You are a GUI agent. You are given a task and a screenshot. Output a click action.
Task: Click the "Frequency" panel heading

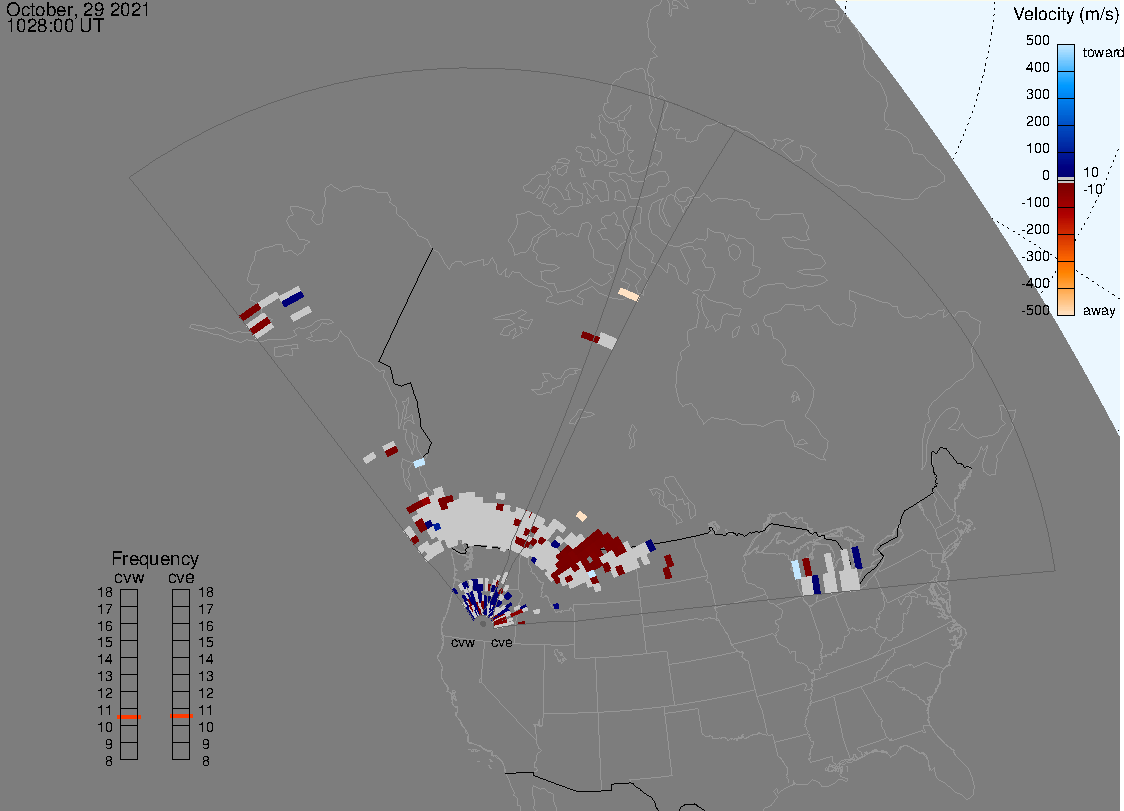point(155,559)
